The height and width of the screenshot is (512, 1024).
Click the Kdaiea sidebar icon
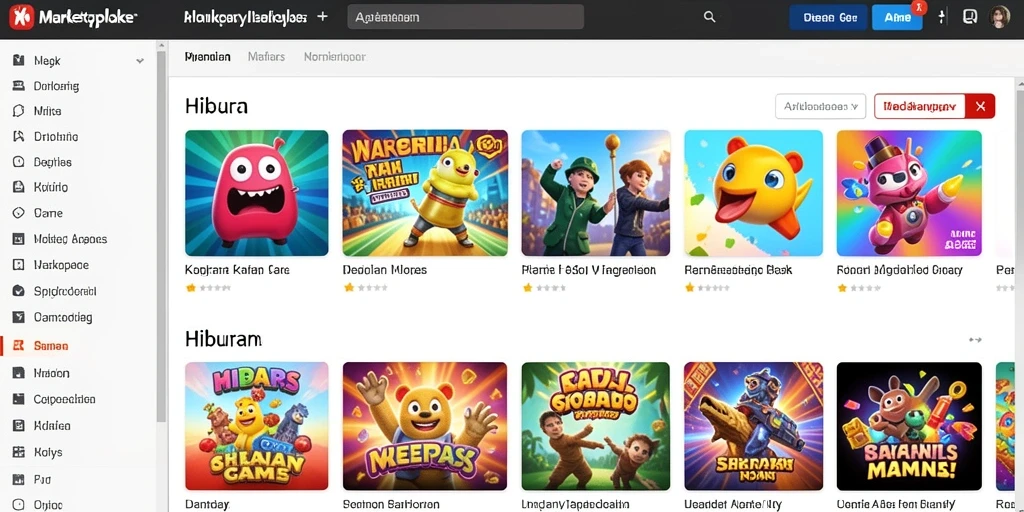[19, 426]
